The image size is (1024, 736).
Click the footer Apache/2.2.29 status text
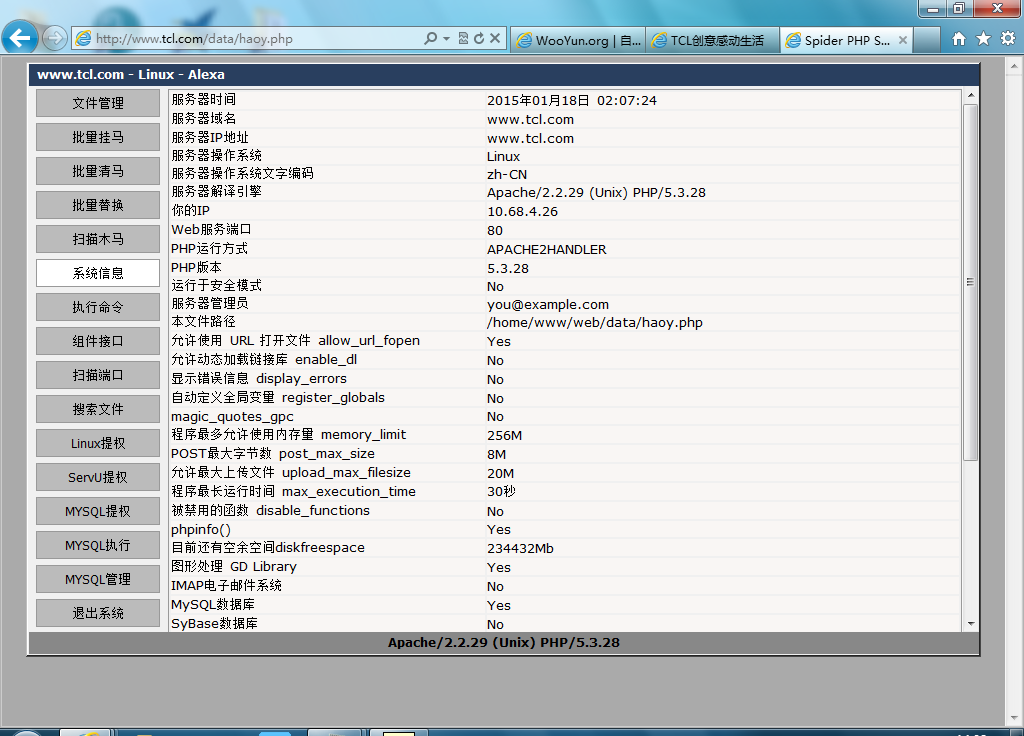click(x=504, y=643)
